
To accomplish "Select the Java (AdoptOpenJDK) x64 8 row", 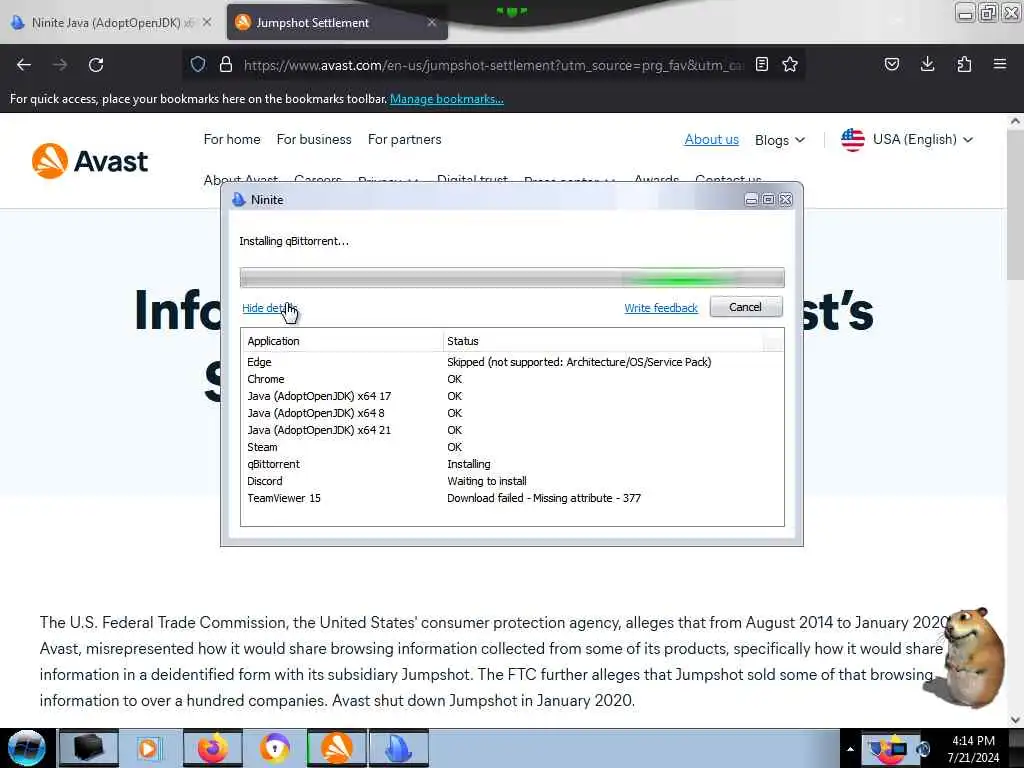I will click(x=512, y=413).
